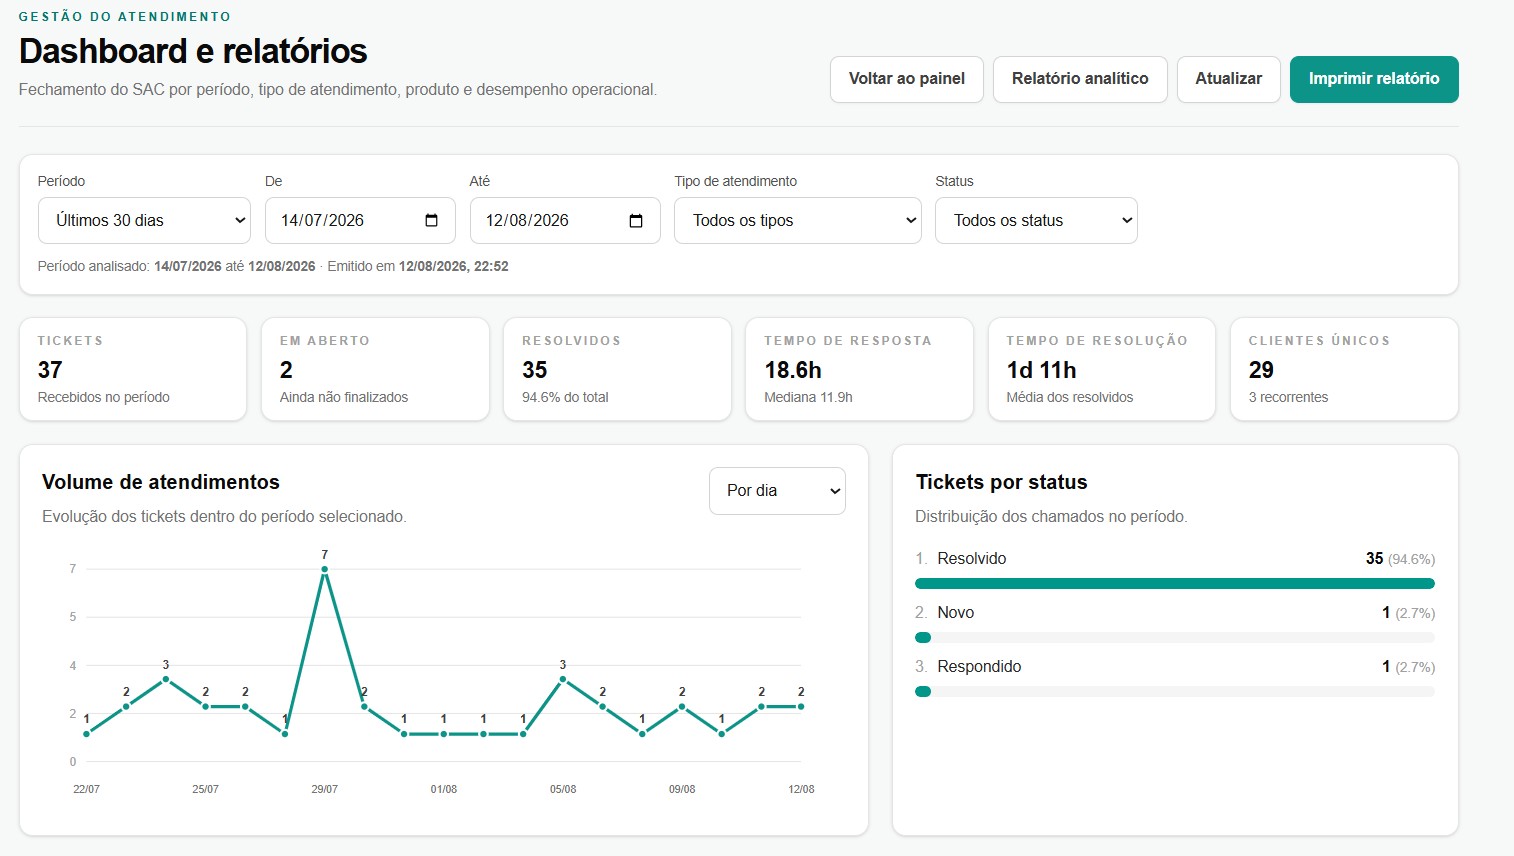Refresh data with Atualizar button
1514x856 pixels.
[x=1228, y=79]
